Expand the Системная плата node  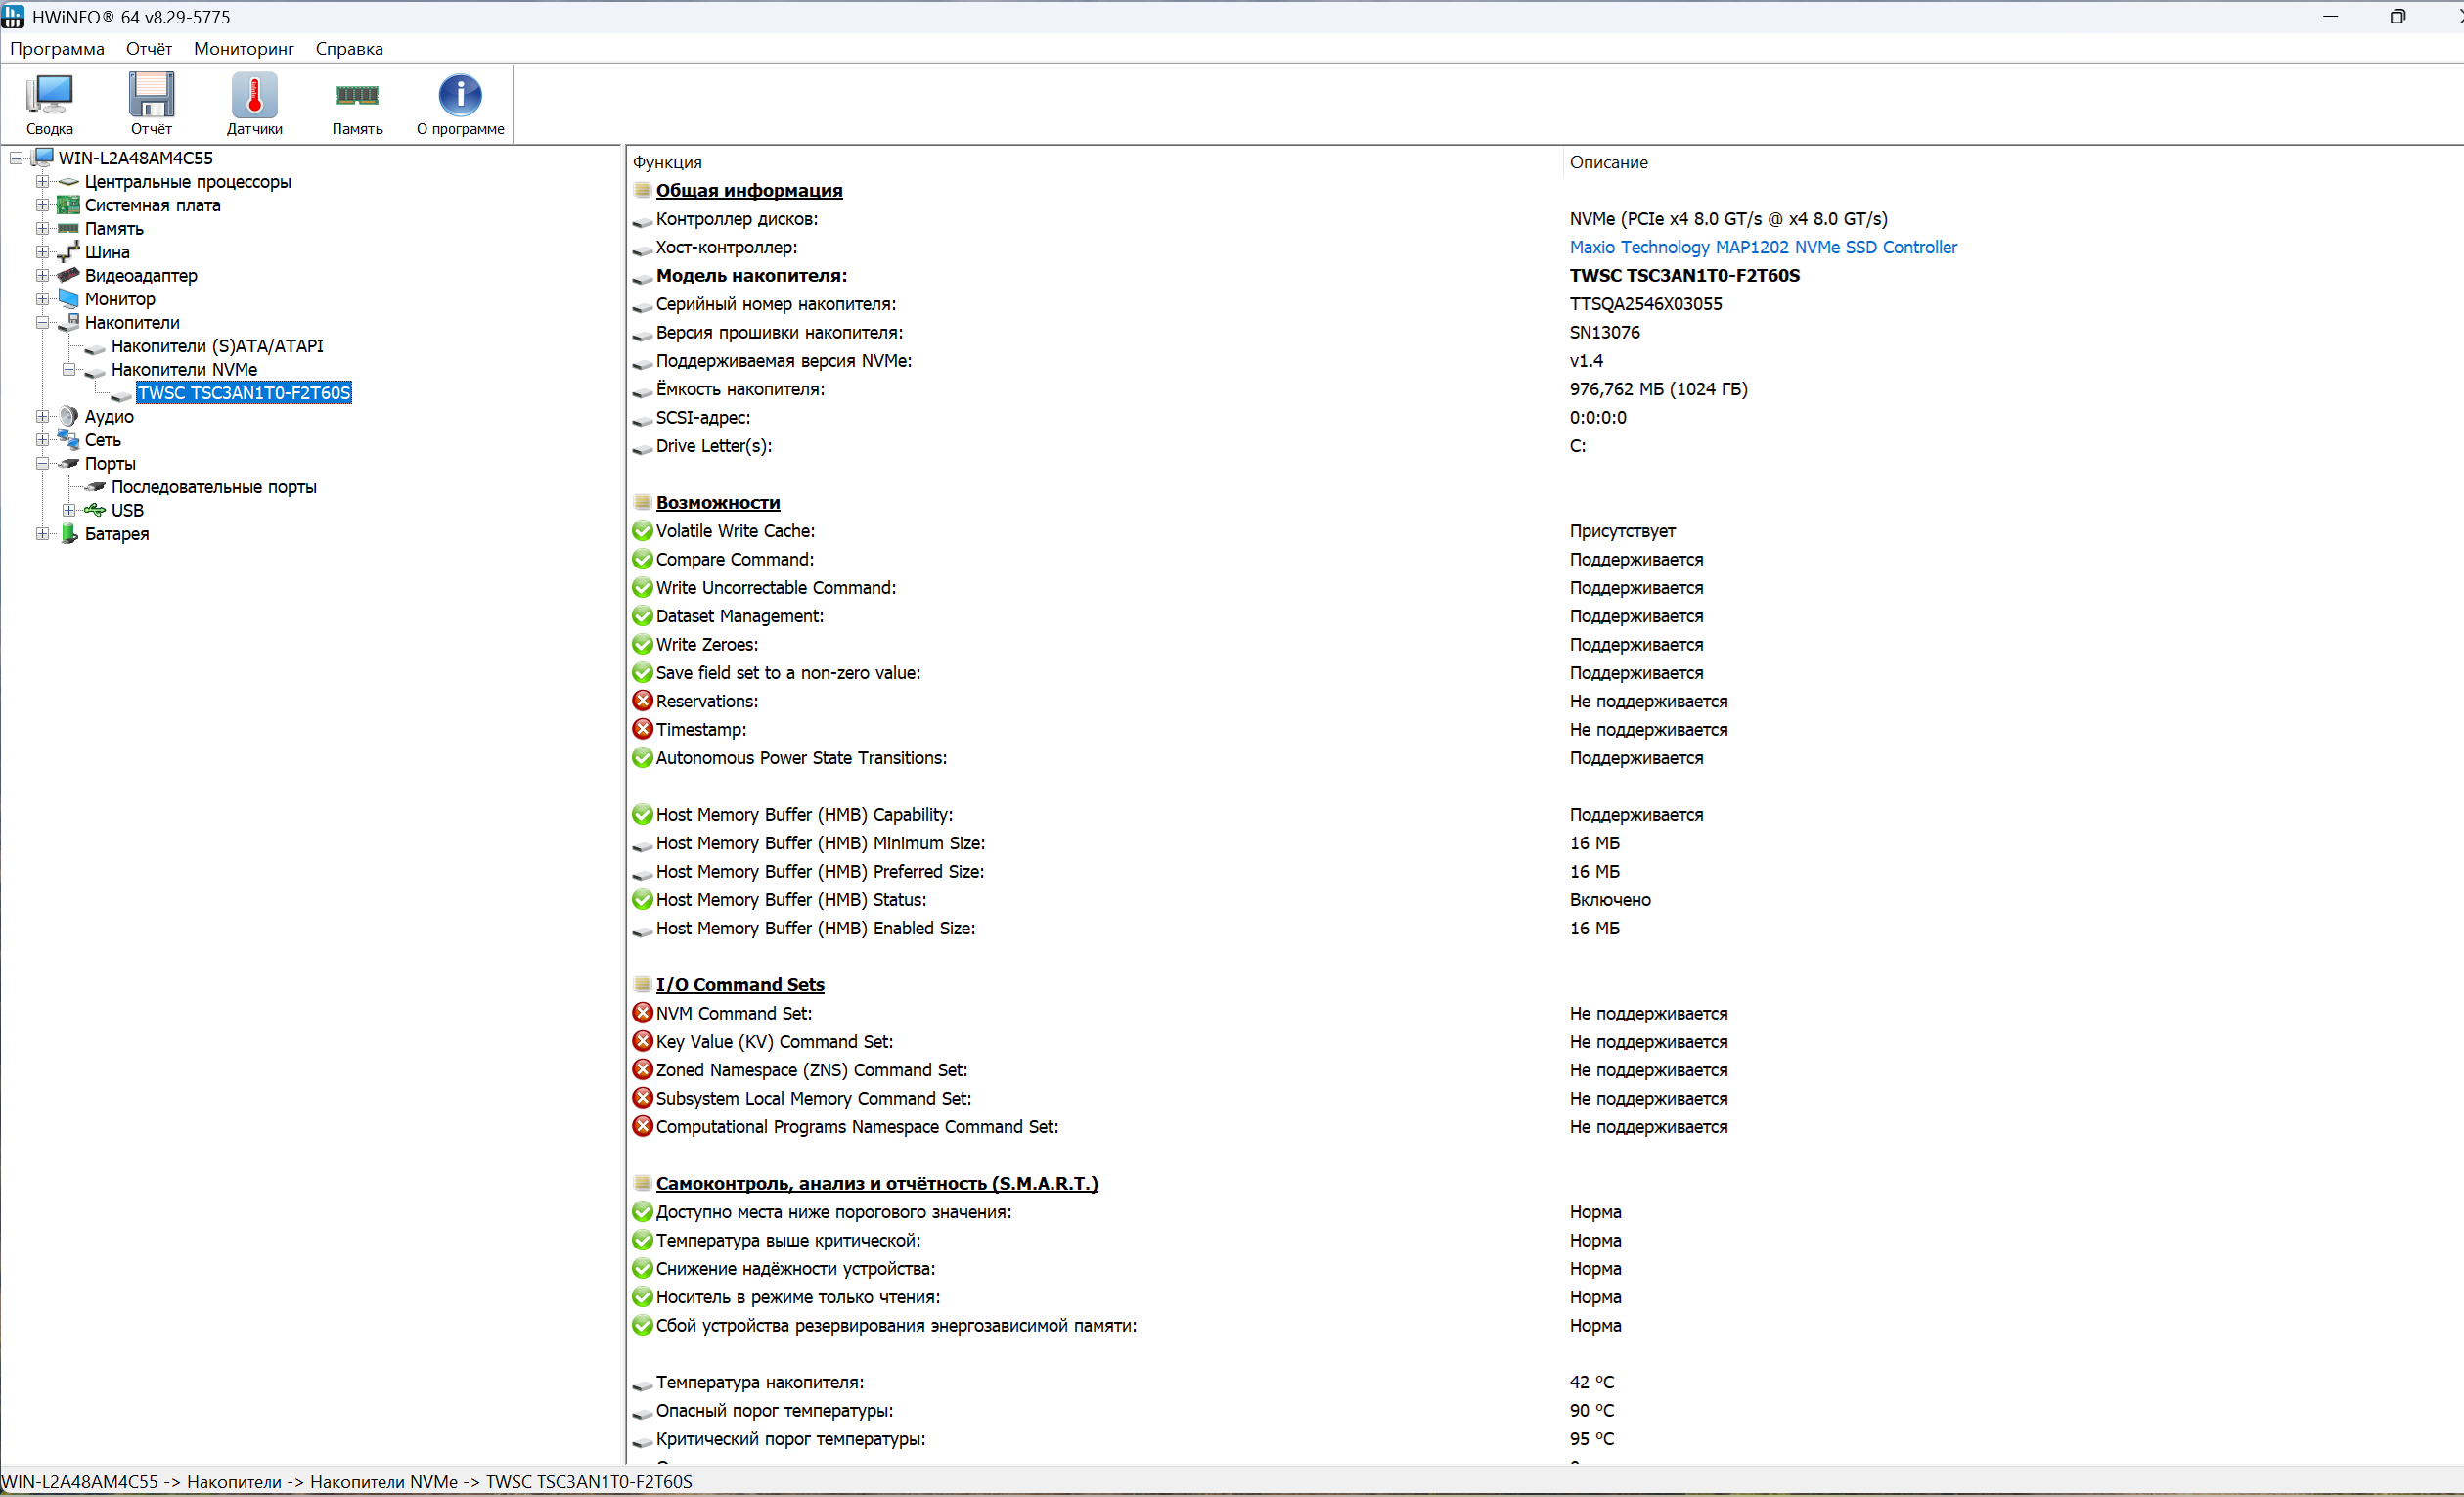pos(42,205)
